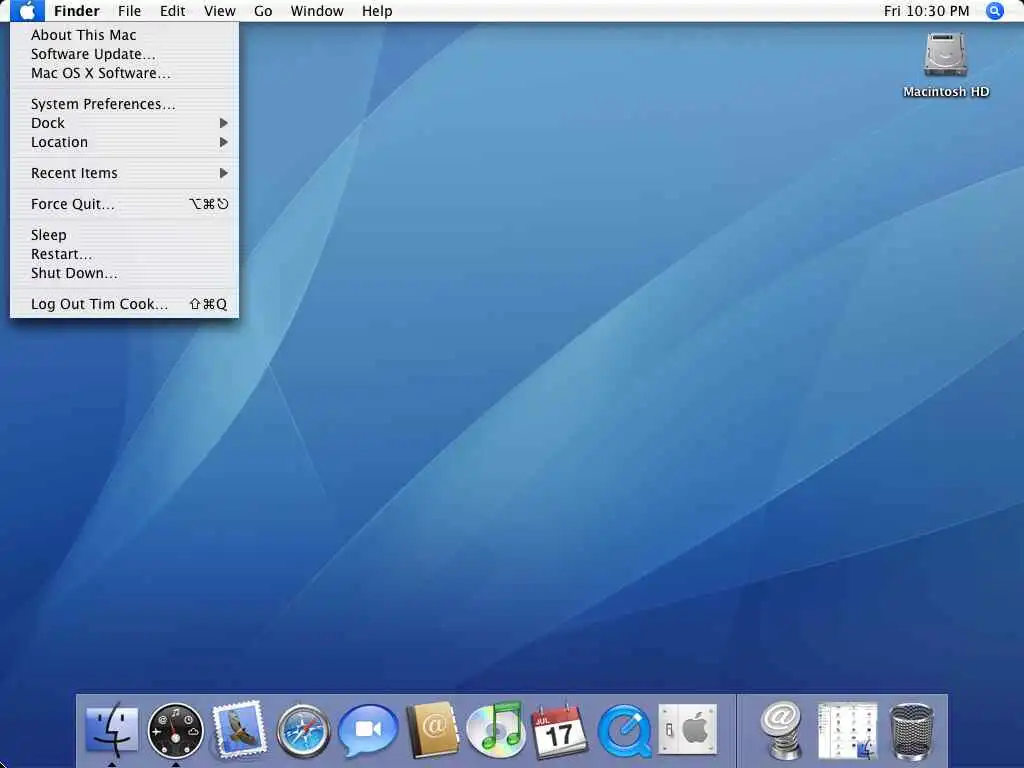
Task: Close the Apple menu via Apple logo
Action: coord(27,11)
